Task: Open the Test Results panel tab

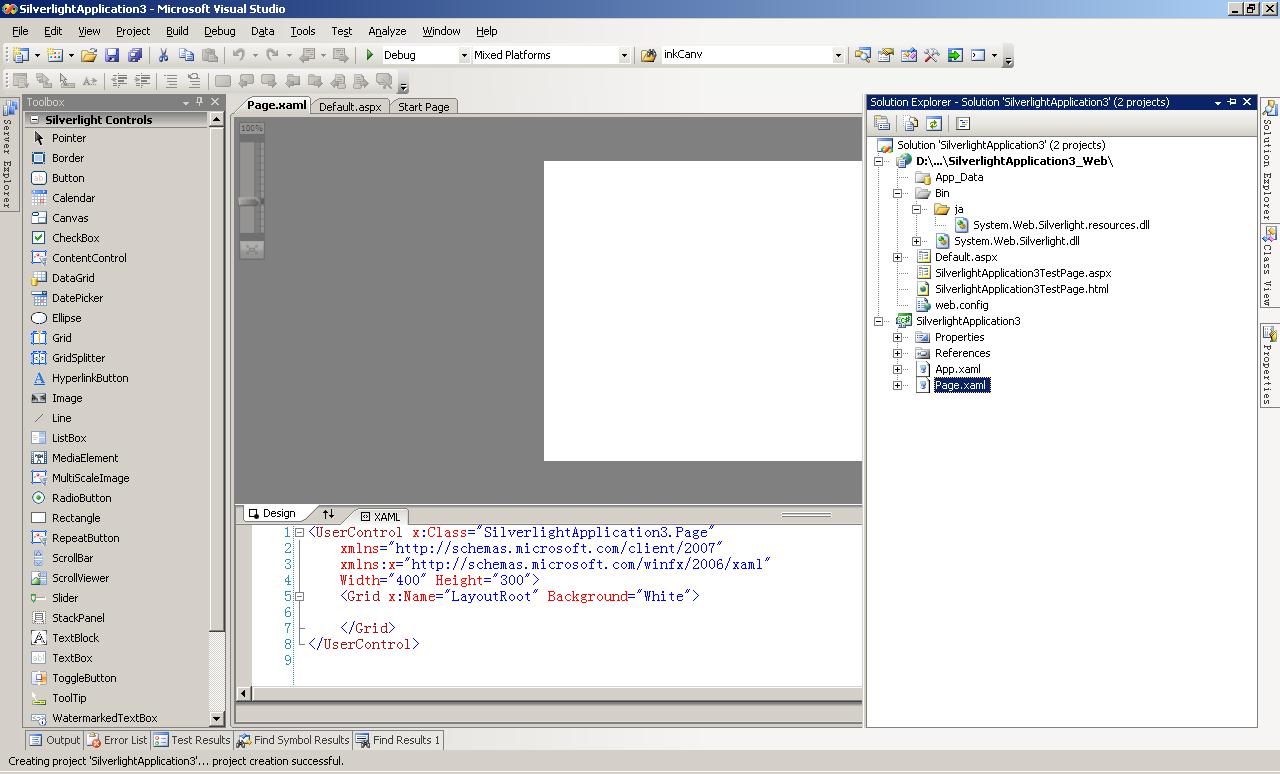Action: [x=192, y=740]
